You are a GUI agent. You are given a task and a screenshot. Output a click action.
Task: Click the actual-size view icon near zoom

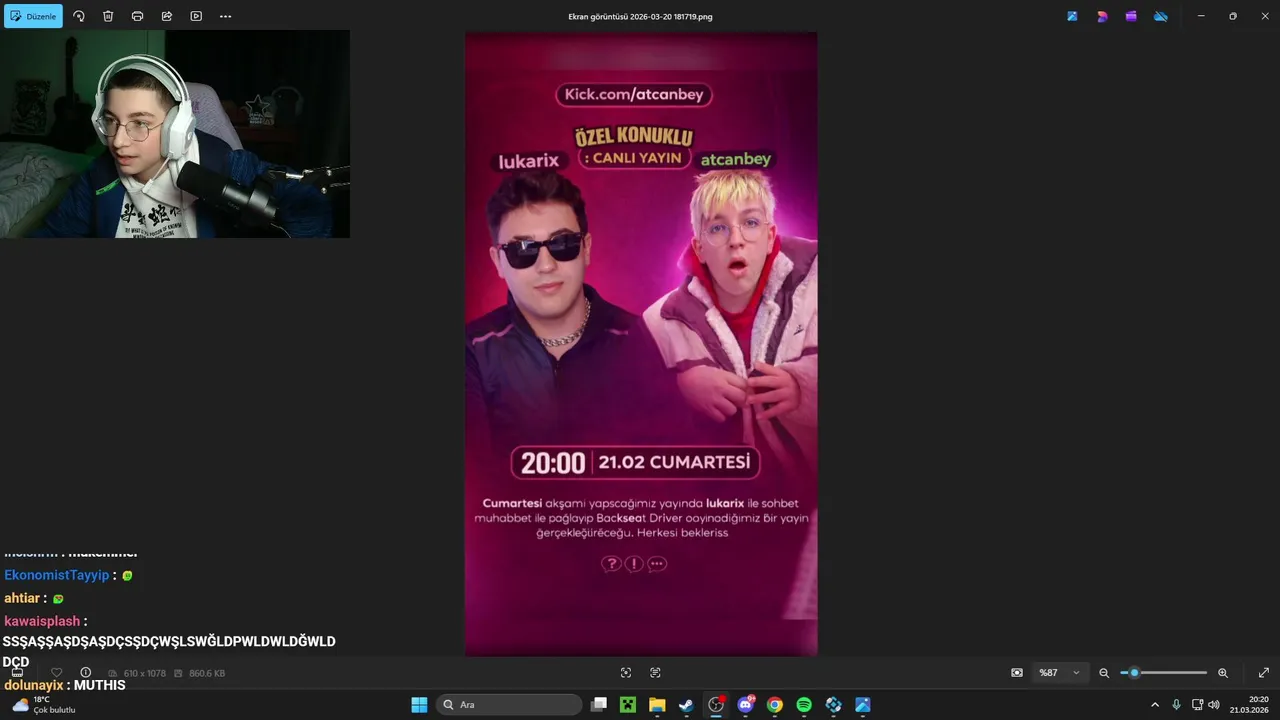1017,673
